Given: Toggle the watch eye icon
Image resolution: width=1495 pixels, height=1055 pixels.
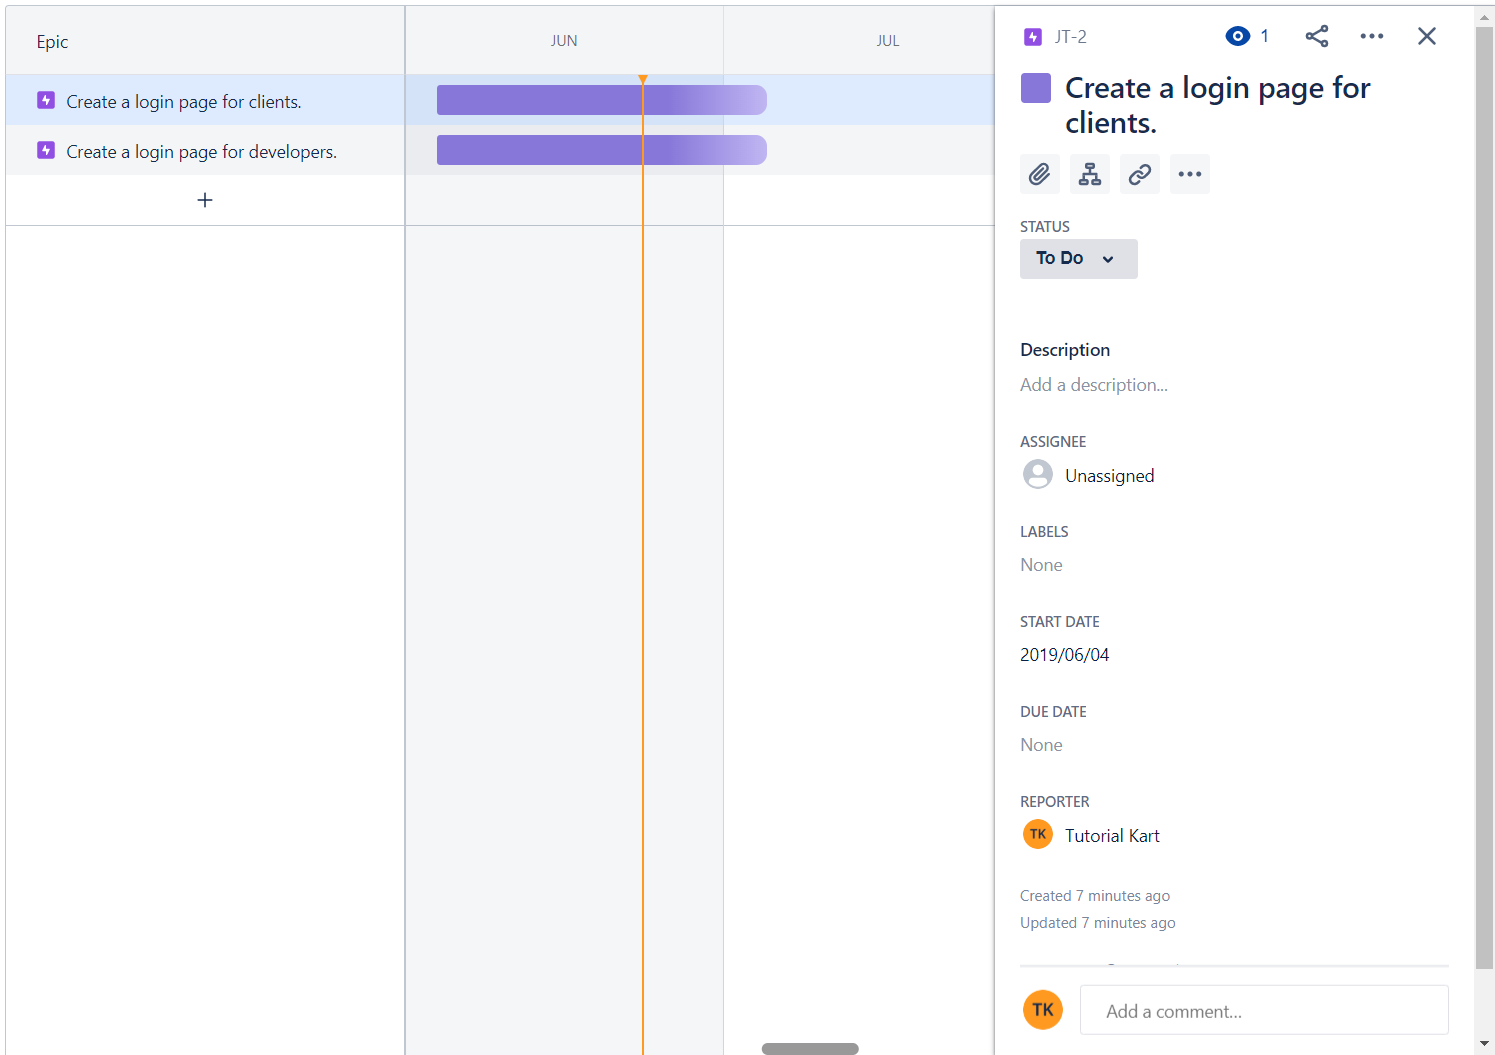Looking at the screenshot, I should pos(1238,36).
